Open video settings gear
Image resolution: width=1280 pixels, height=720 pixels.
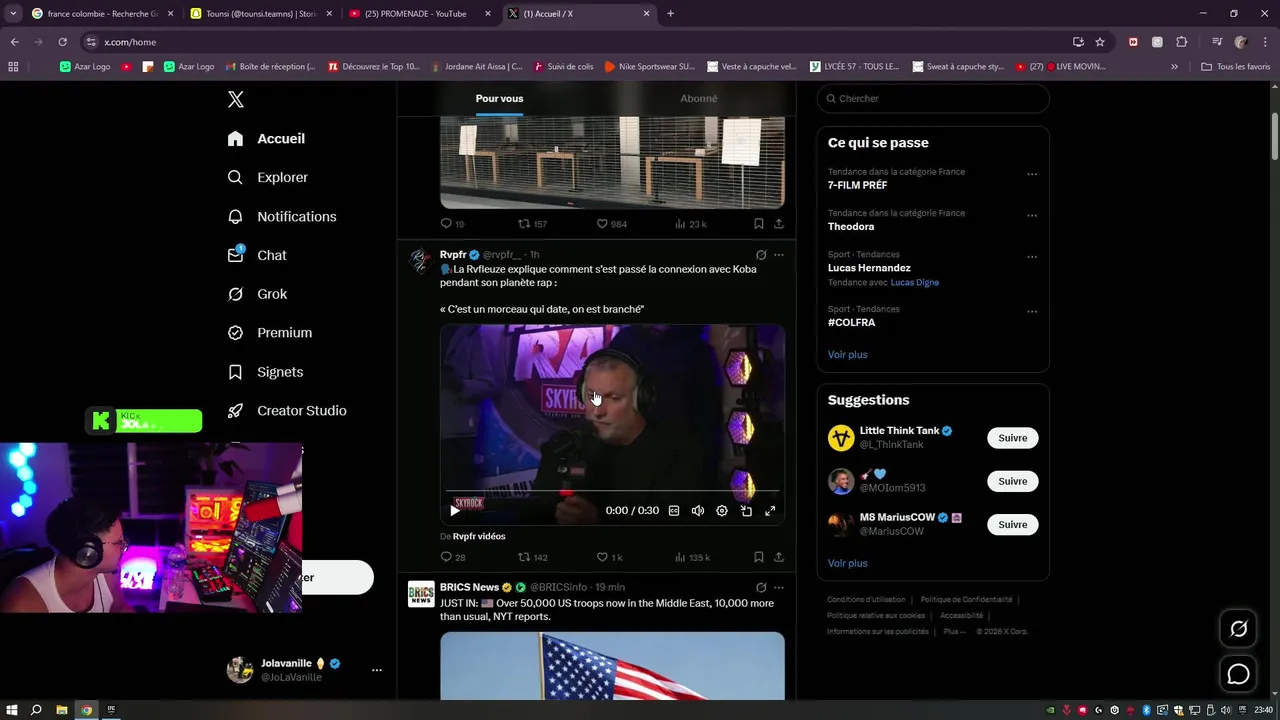[x=722, y=510]
